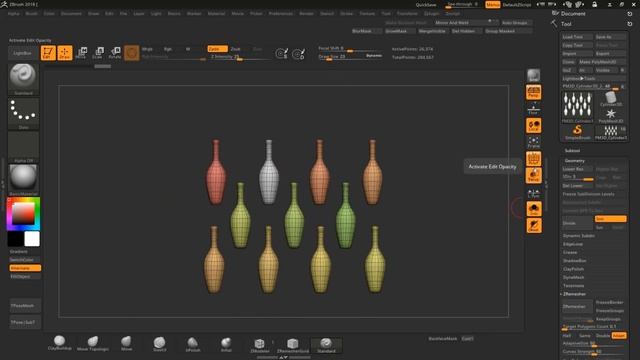This screenshot has width=640, height=360.
Task: Open the Alpha menu
Action: click(13, 13)
